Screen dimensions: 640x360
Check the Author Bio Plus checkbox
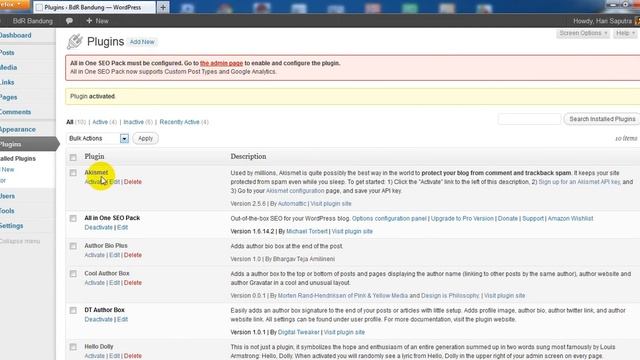pos(73,246)
